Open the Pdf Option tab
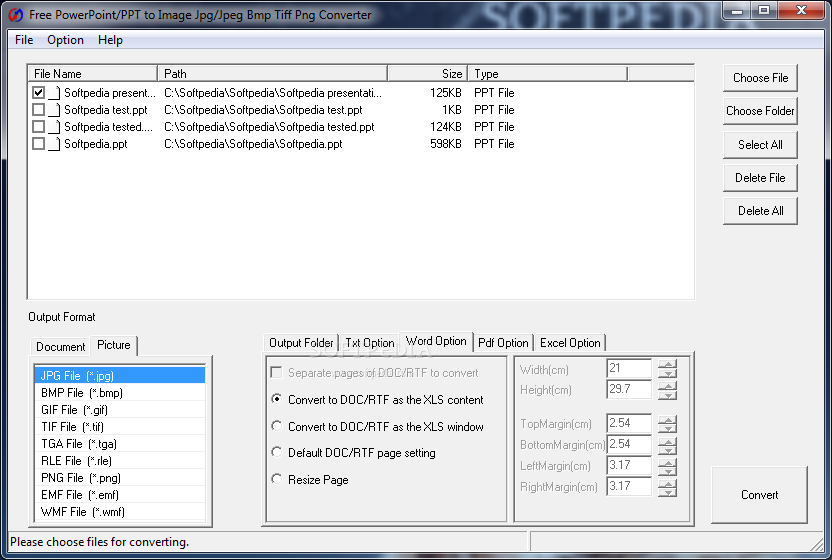The height and width of the screenshot is (560, 832). pos(503,343)
